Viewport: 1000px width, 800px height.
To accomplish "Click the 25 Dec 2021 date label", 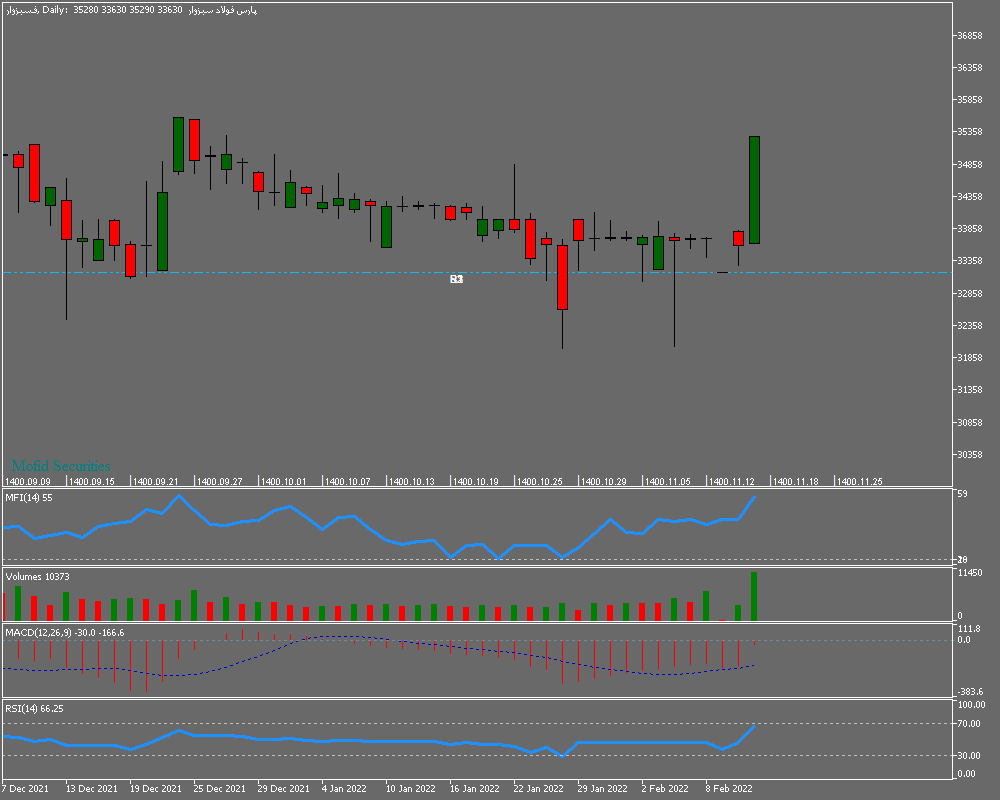I will 219,789.
